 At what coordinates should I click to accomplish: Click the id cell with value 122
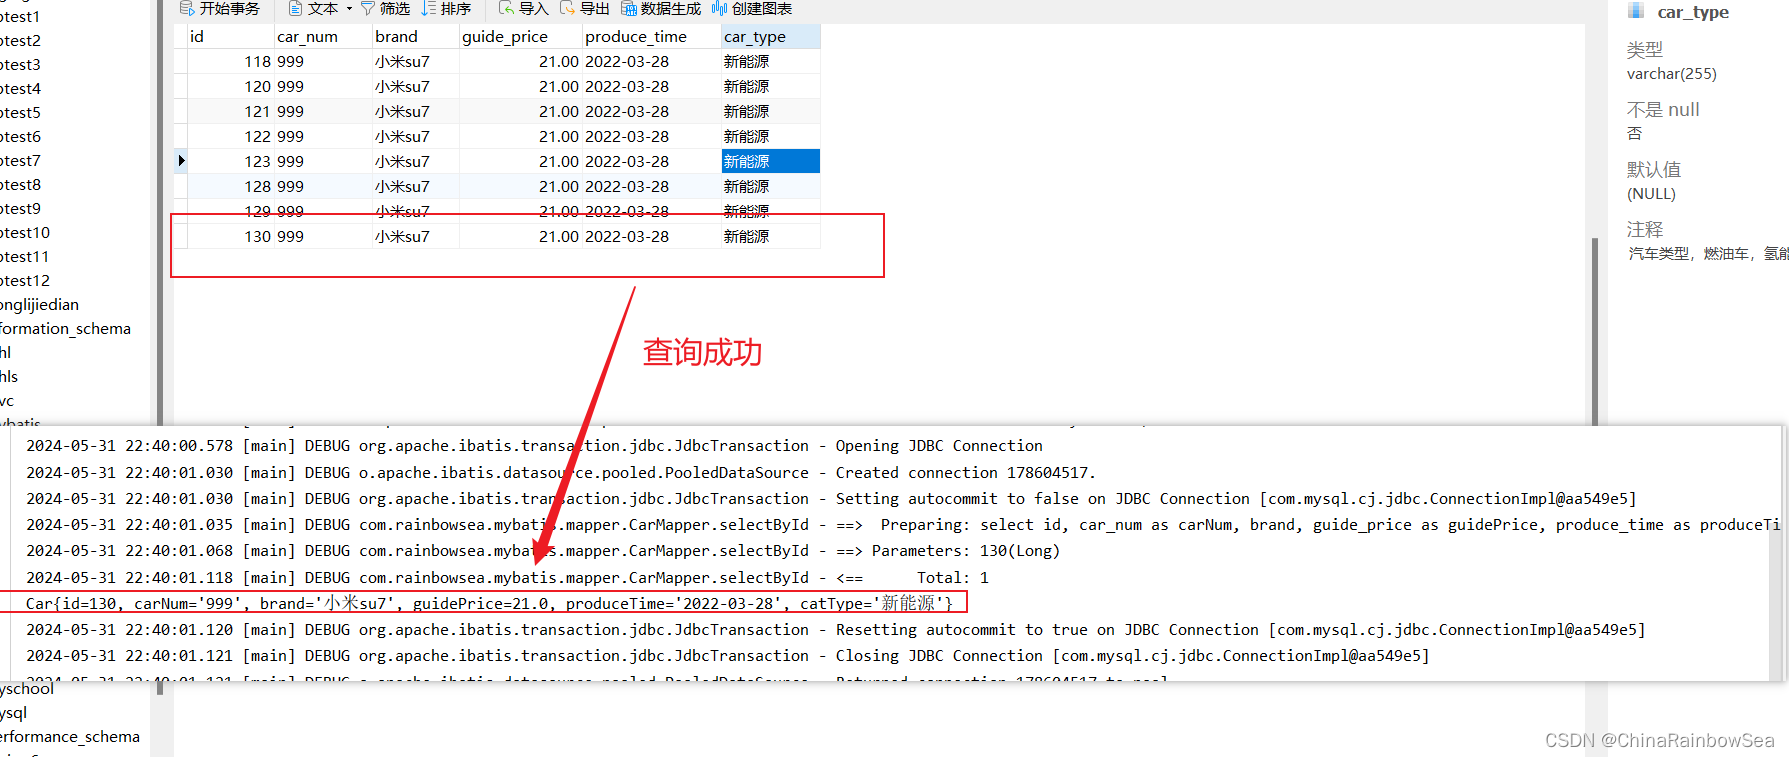231,137
